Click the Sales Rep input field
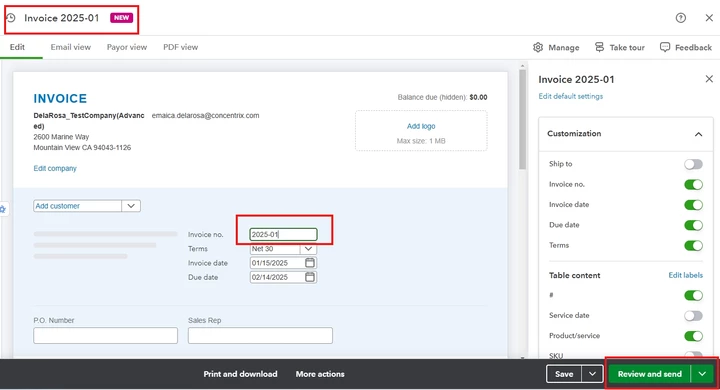This screenshot has width=720, height=390. point(260,335)
